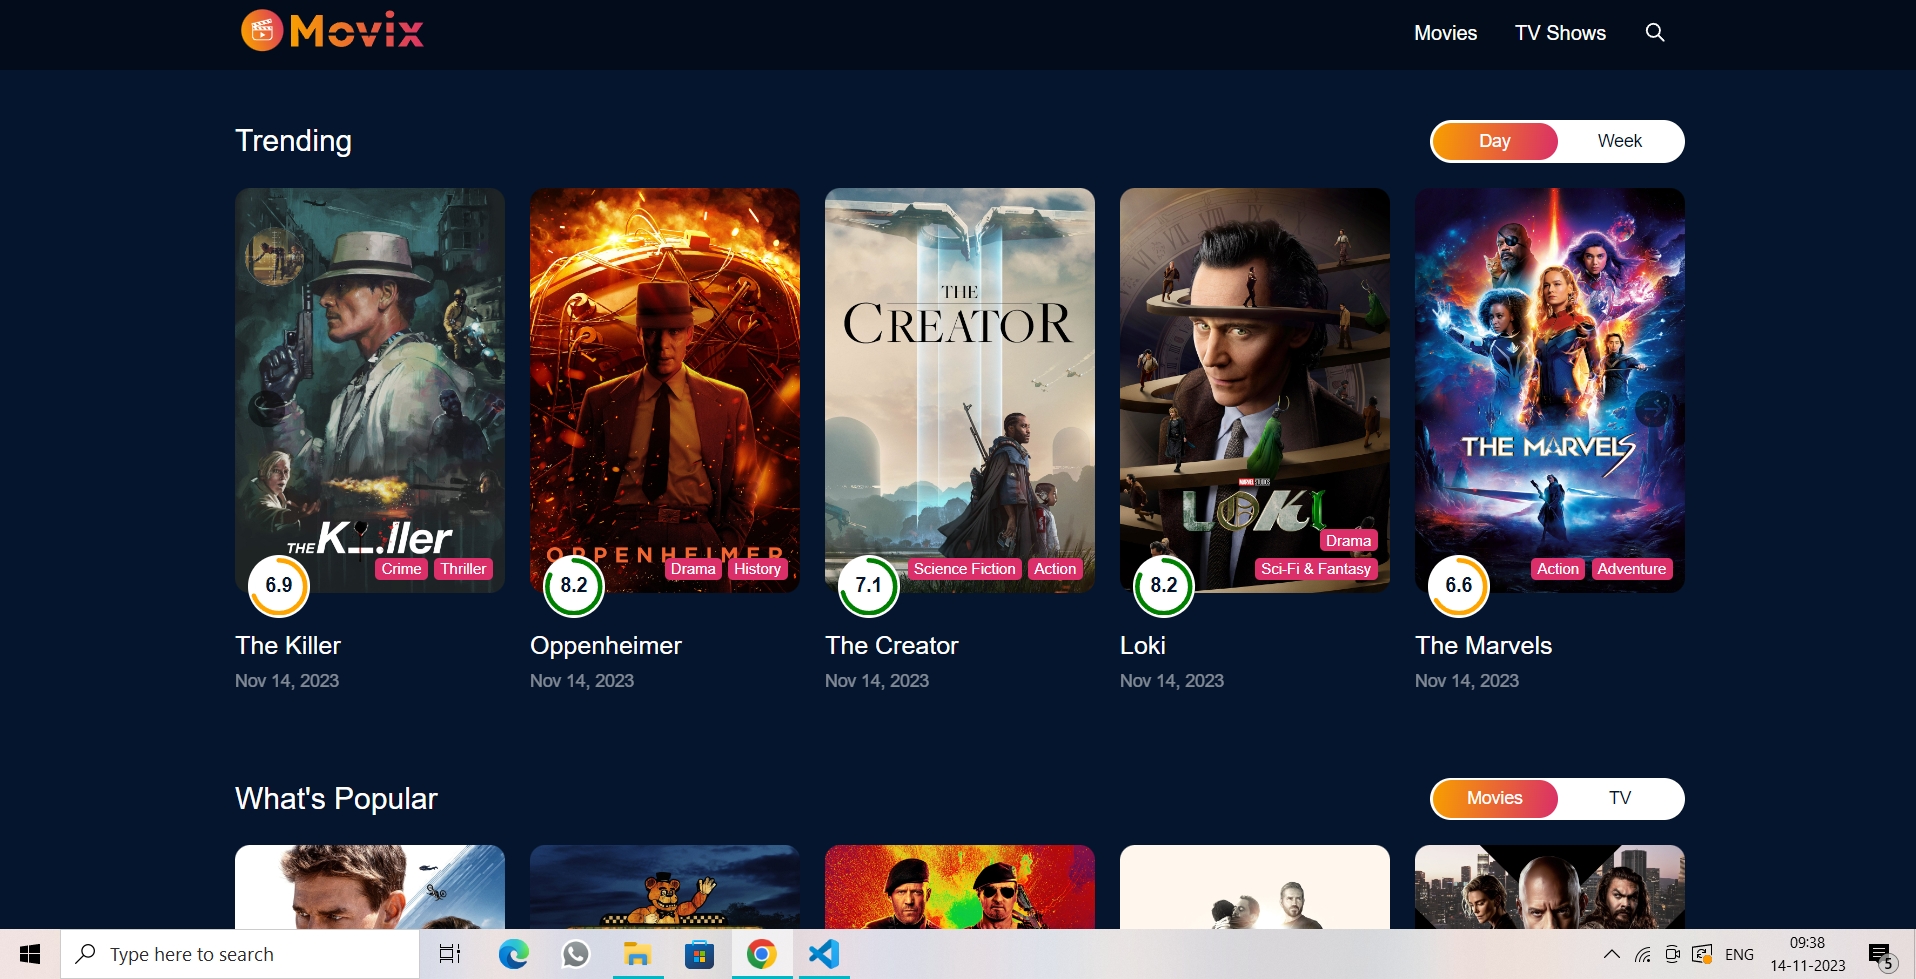Click the Thriller genre tag
Screen dimensions: 1916x979
464,569
